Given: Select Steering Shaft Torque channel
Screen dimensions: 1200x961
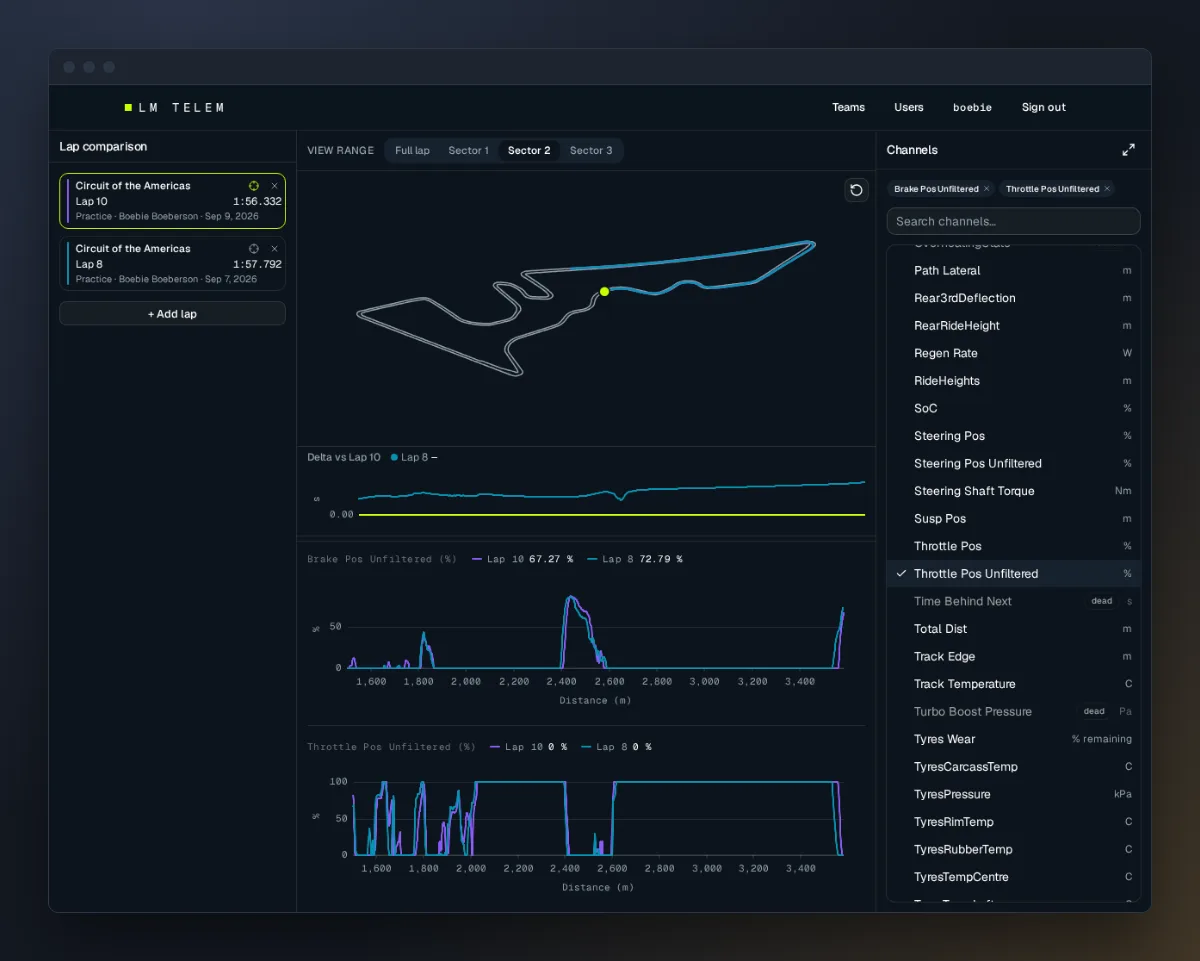Looking at the screenshot, I should pos(1013,491).
